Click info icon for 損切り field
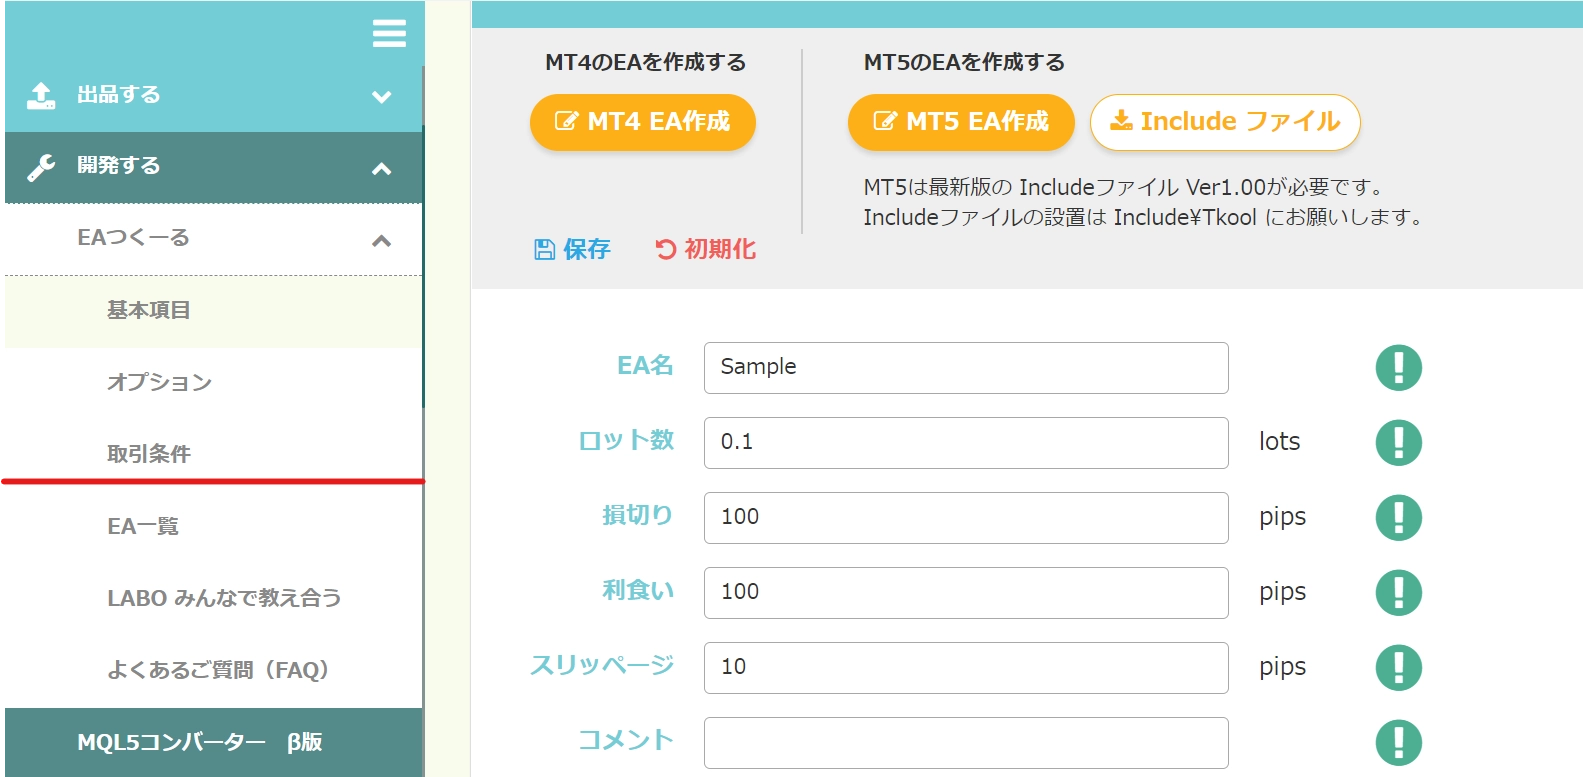This screenshot has width=1583, height=777. pyautogui.click(x=1398, y=517)
